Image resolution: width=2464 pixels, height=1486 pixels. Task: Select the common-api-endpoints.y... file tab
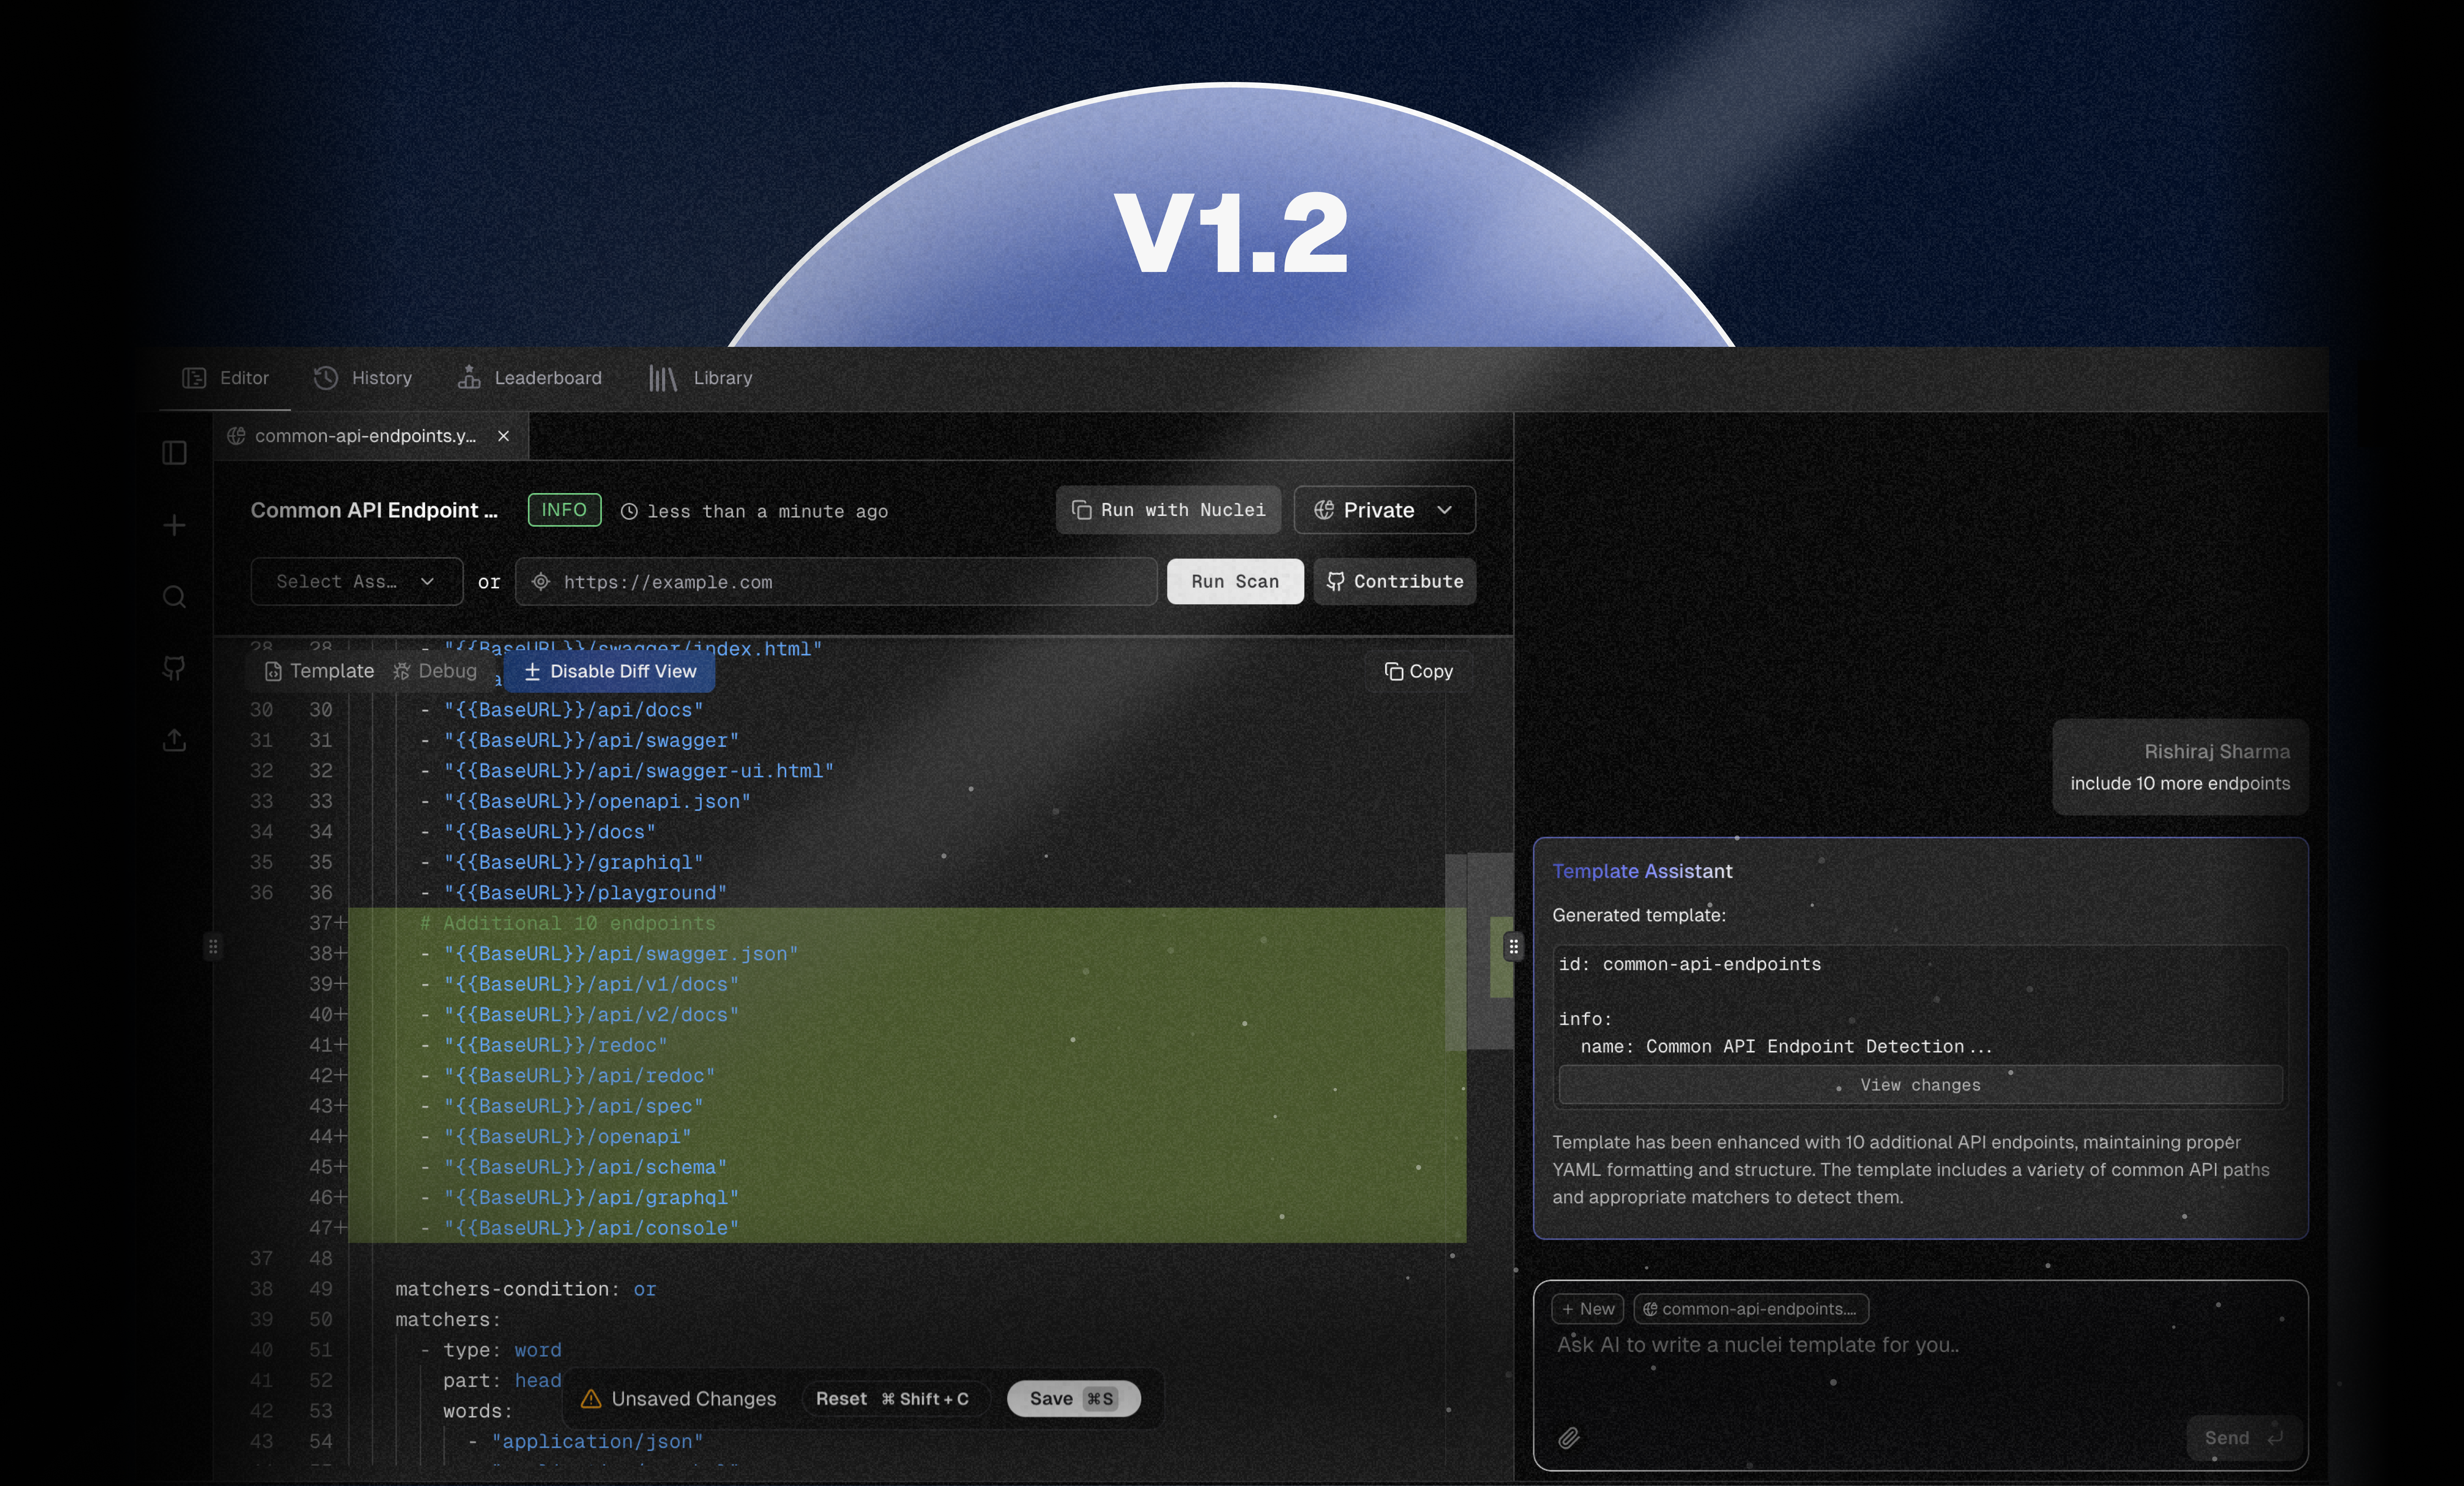click(371, 436)
